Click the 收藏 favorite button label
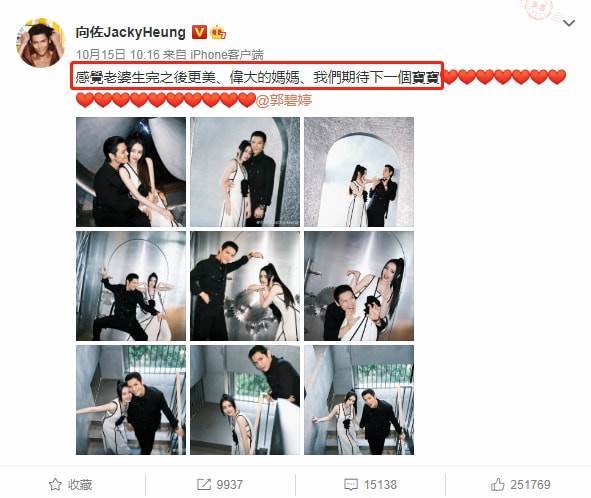 (x=80, y=485)
